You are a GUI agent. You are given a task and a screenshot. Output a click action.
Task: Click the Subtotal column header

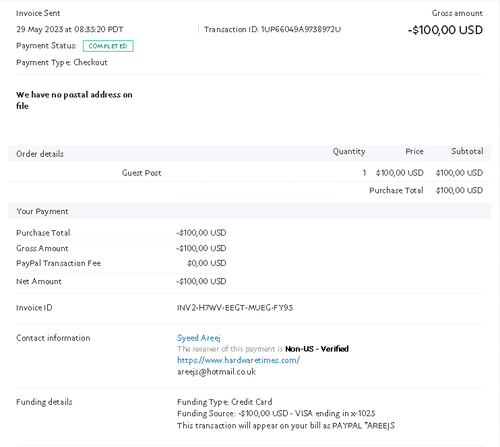click(467, 151)
